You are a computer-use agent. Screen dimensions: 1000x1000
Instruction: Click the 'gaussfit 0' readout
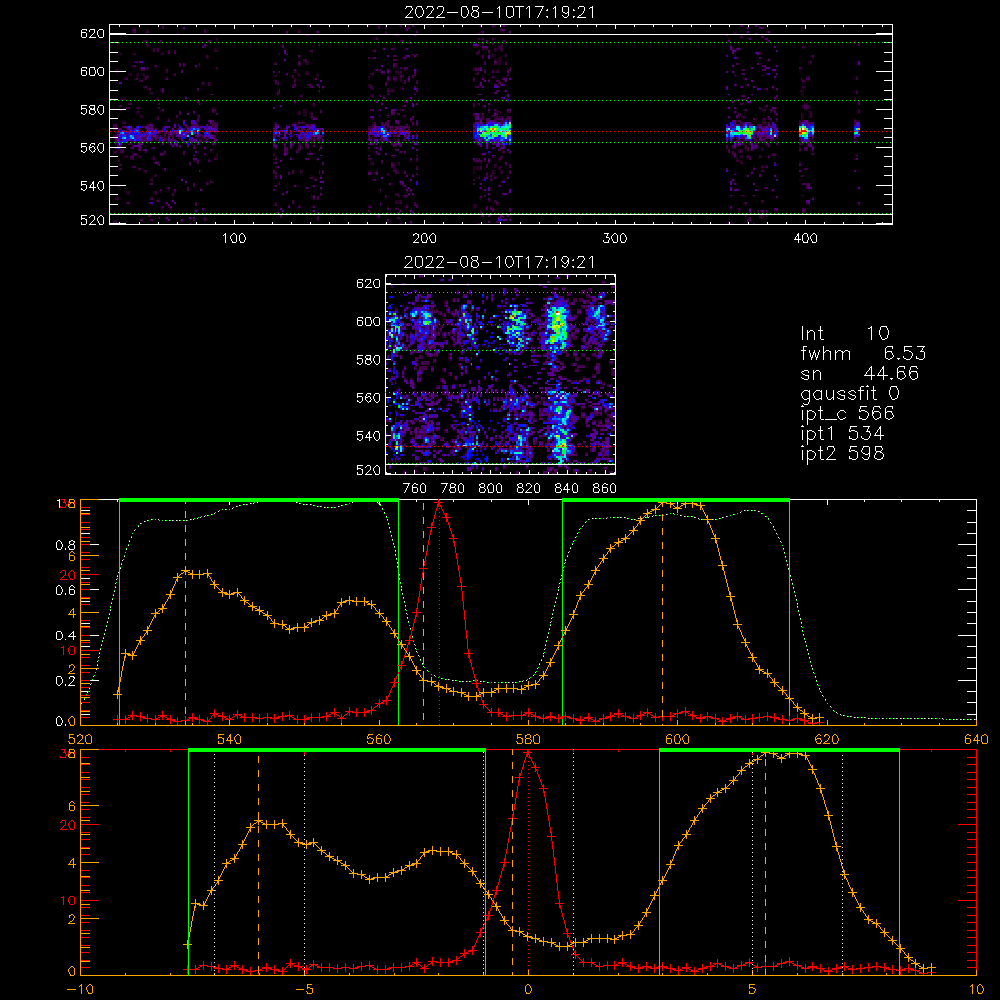click(x=850, y=393)
